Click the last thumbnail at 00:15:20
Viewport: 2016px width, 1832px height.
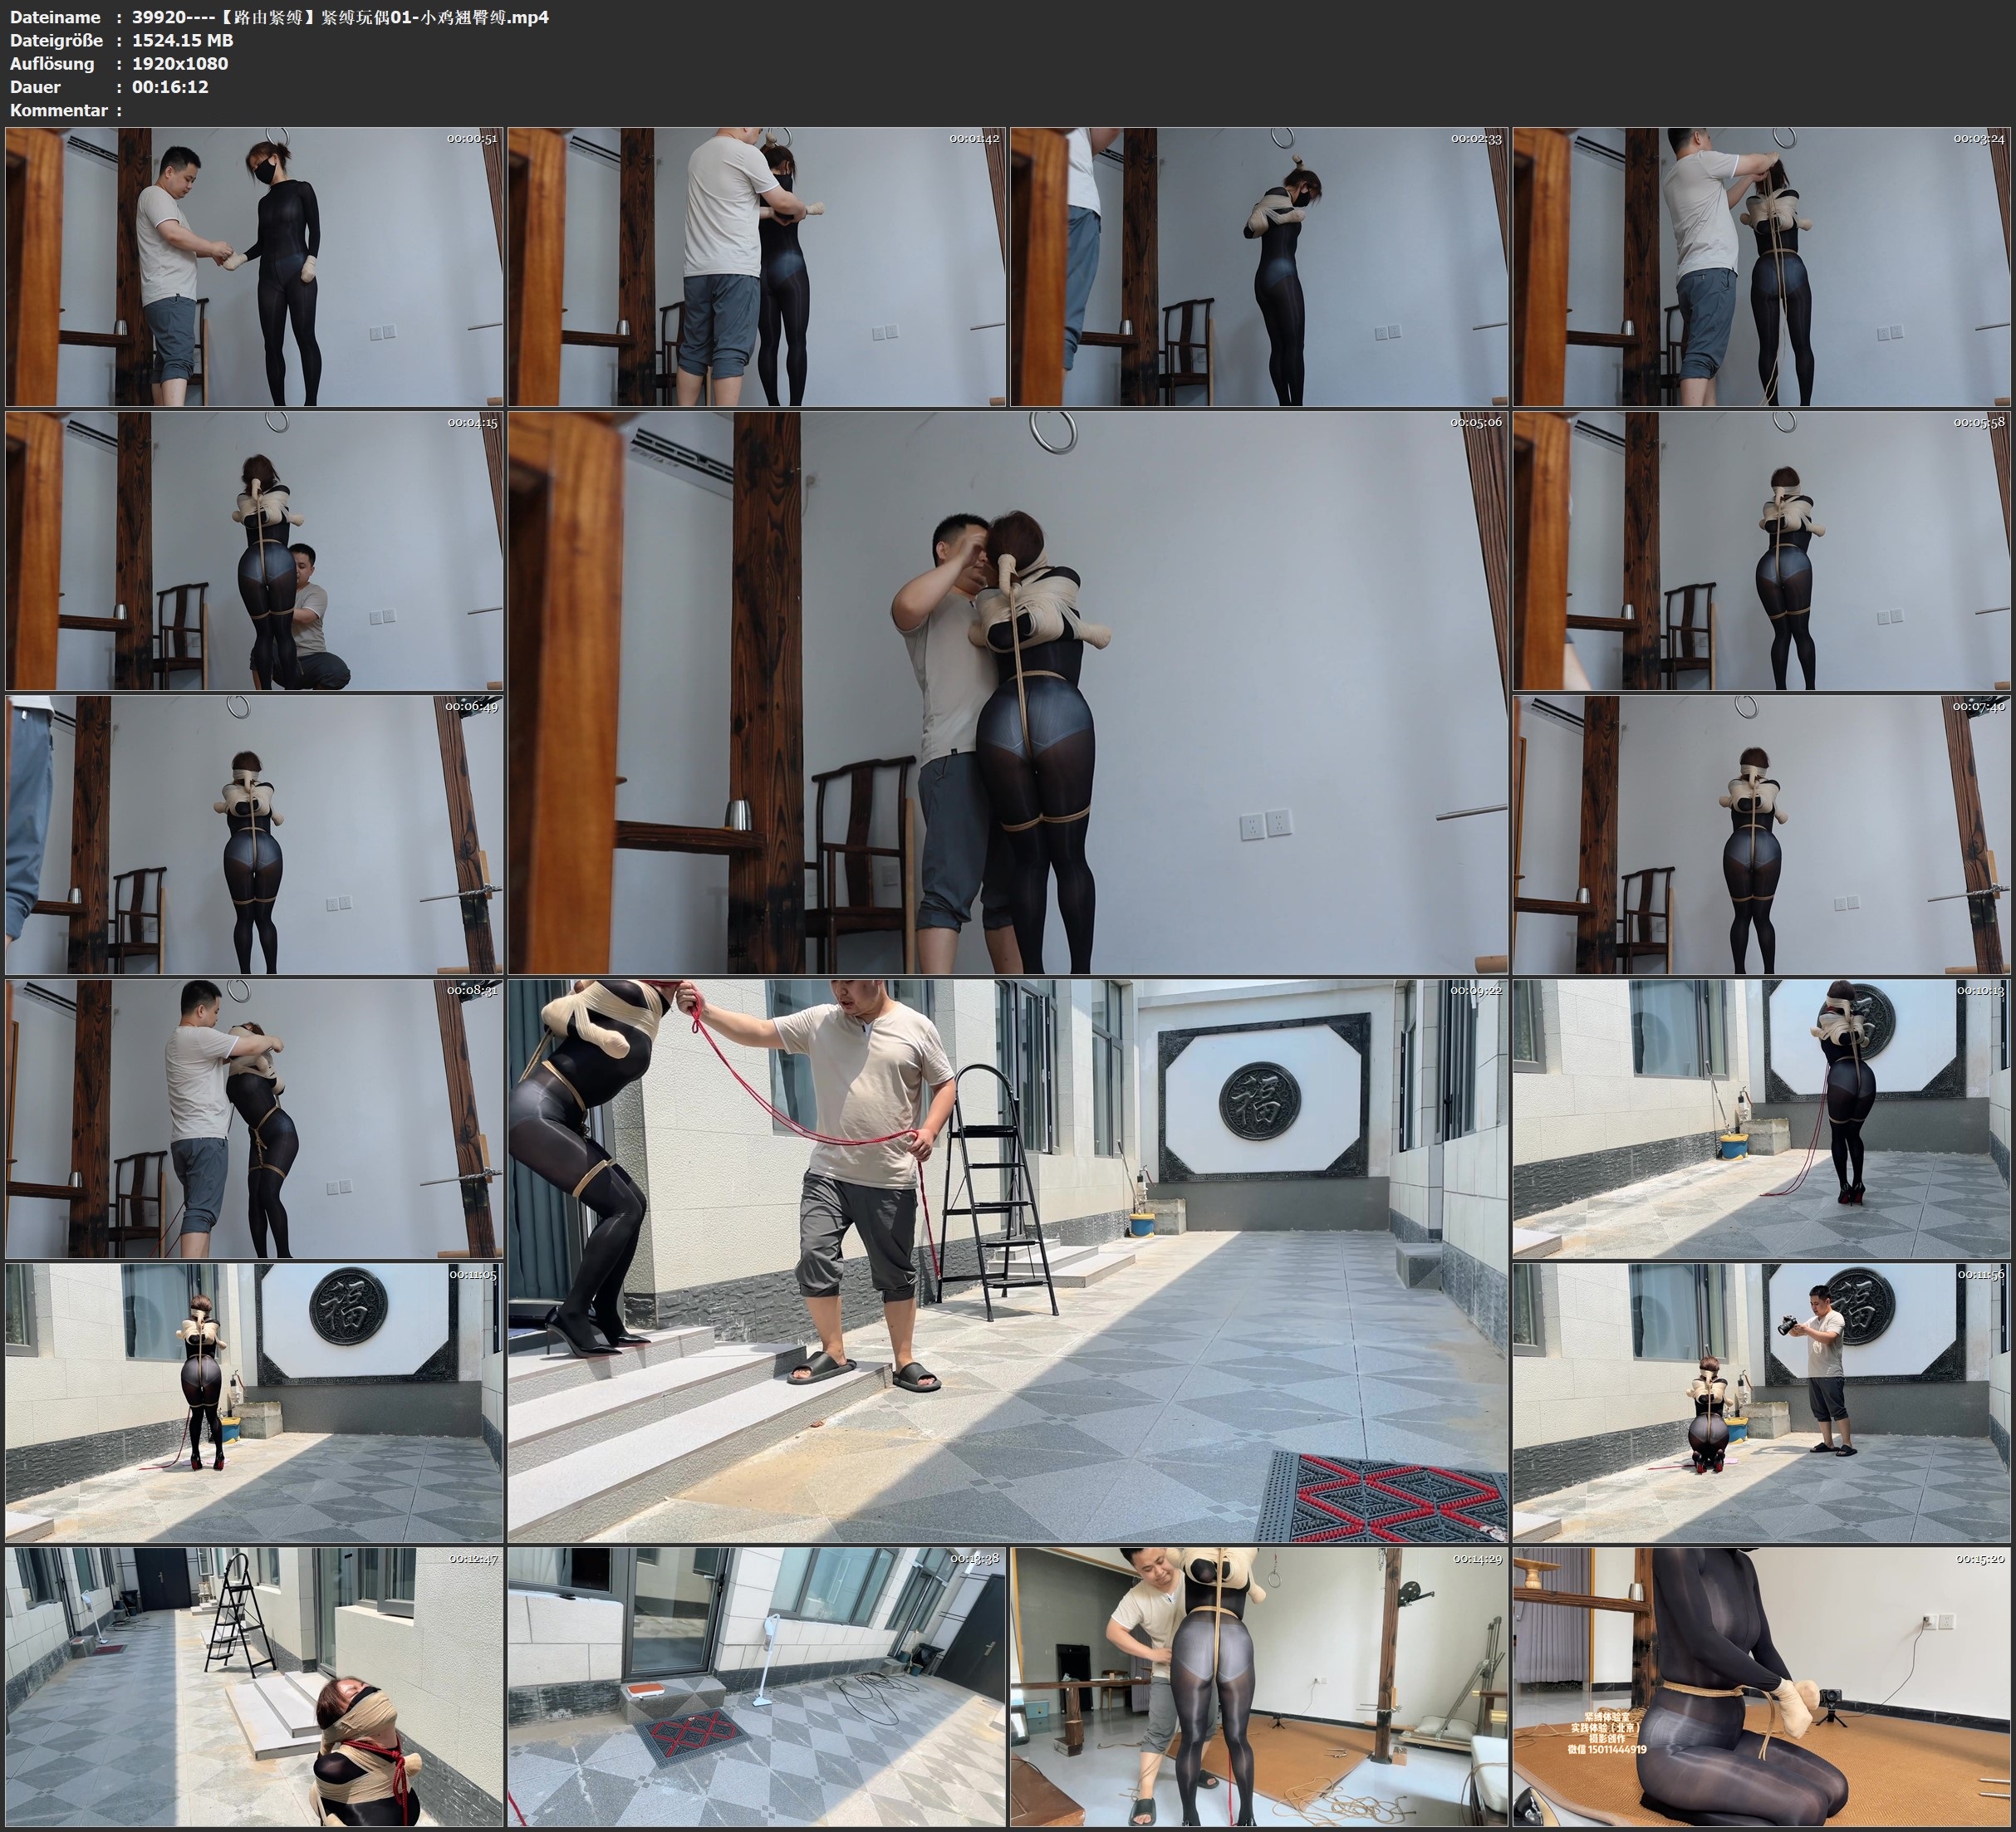pyautogui.click(x=1762, y=1686)
